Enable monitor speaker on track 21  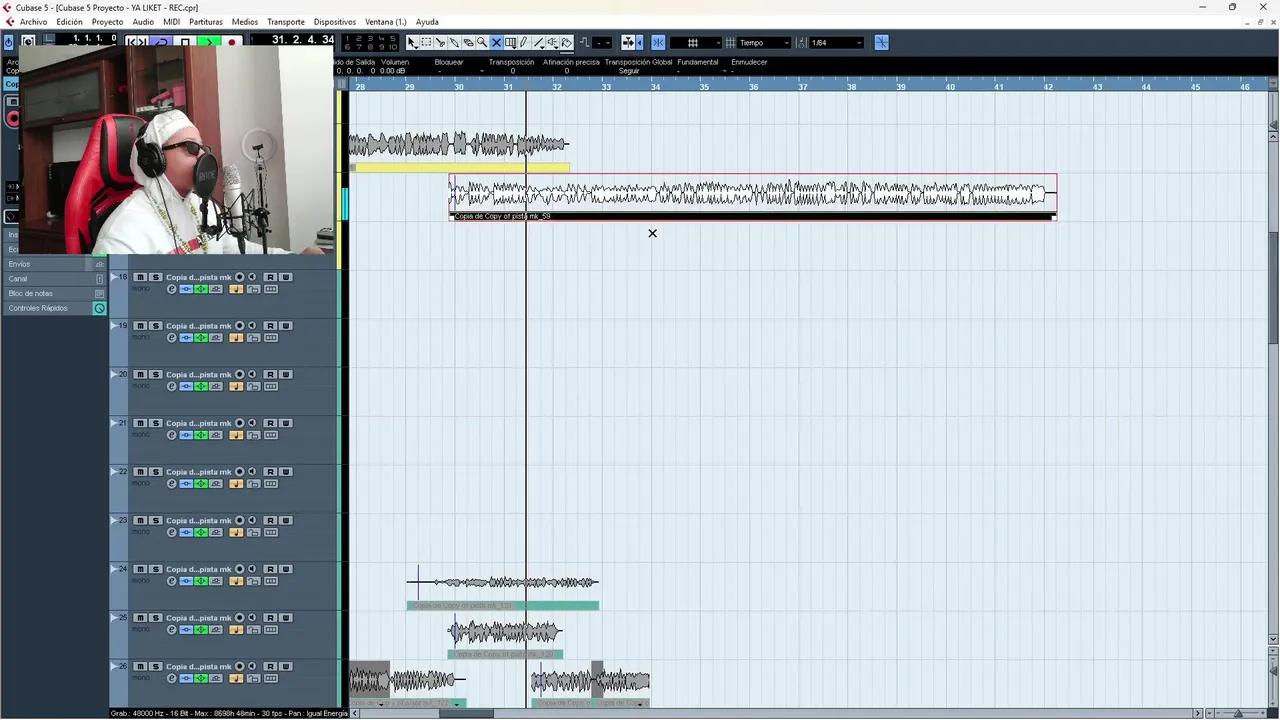252,423
